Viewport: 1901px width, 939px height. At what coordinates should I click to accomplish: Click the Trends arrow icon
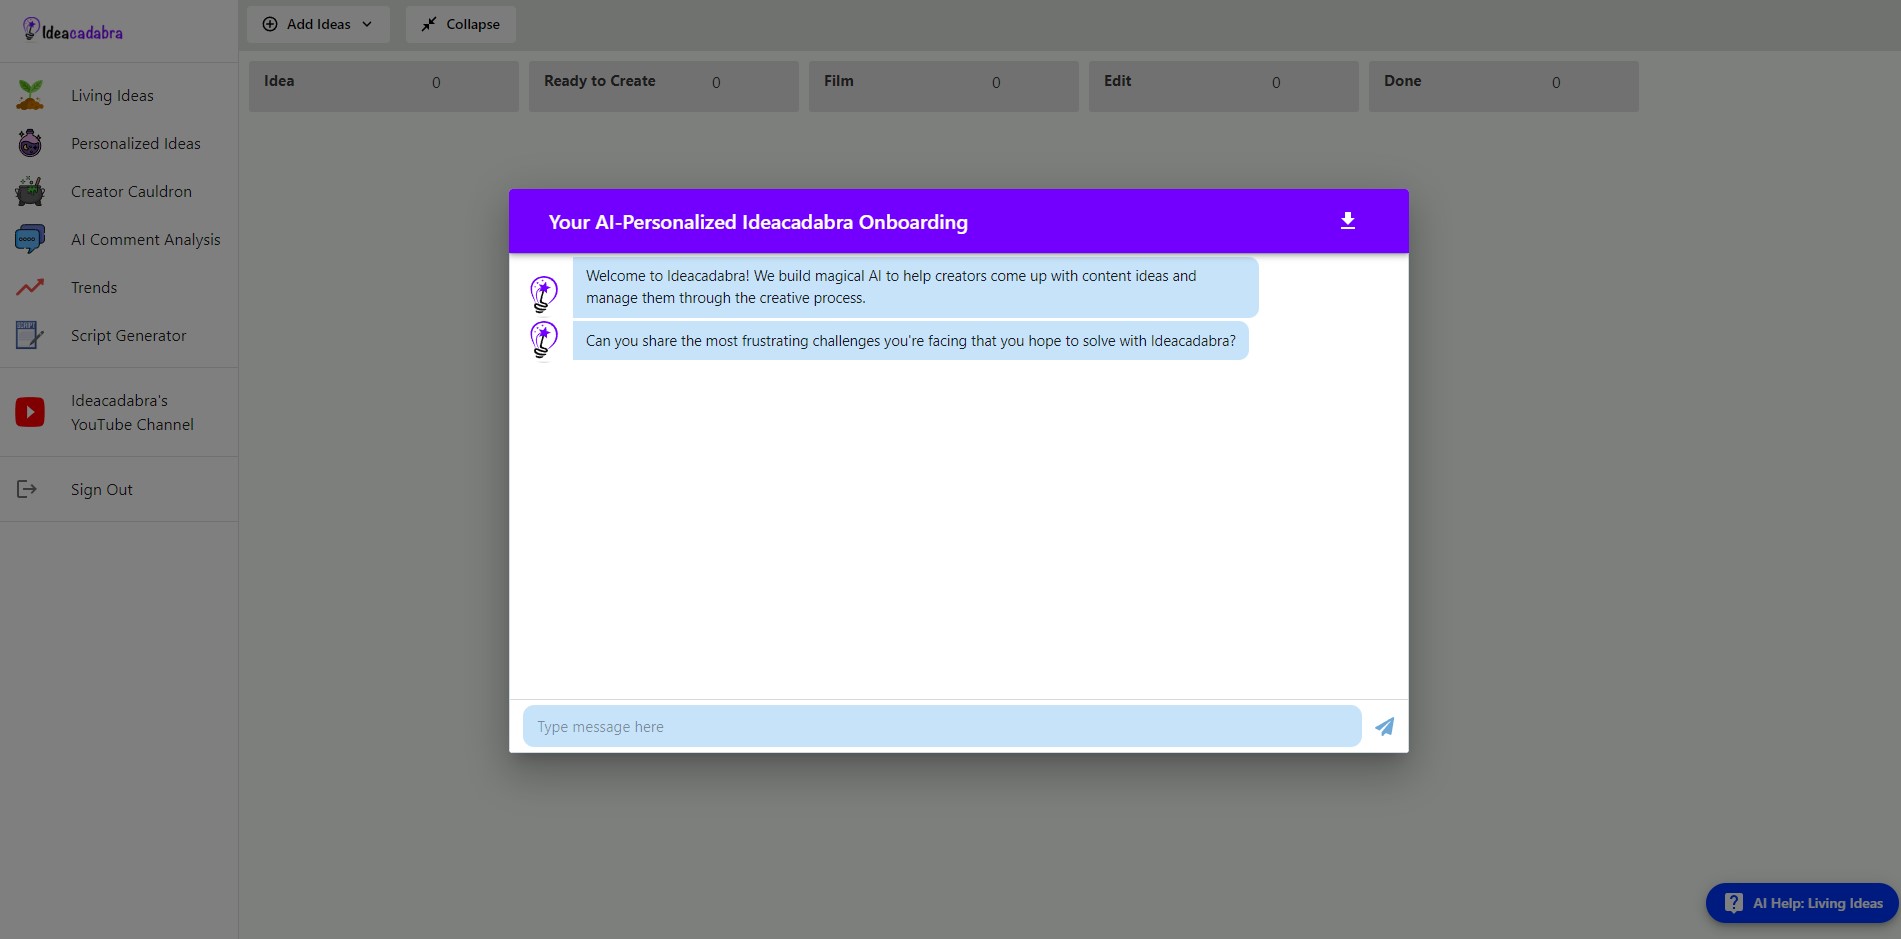click(30, 287)
